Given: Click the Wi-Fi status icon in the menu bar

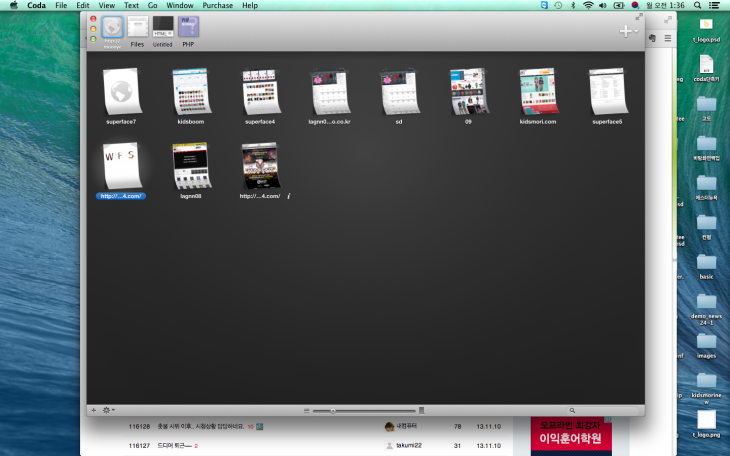Looking at the screenshot, I should (587, 5).
